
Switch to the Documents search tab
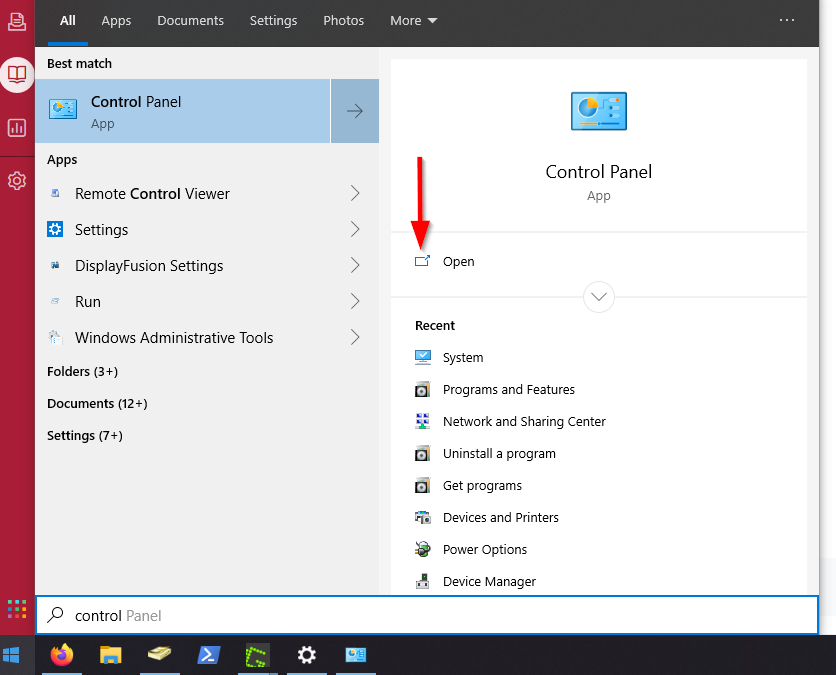coord(190,21)
